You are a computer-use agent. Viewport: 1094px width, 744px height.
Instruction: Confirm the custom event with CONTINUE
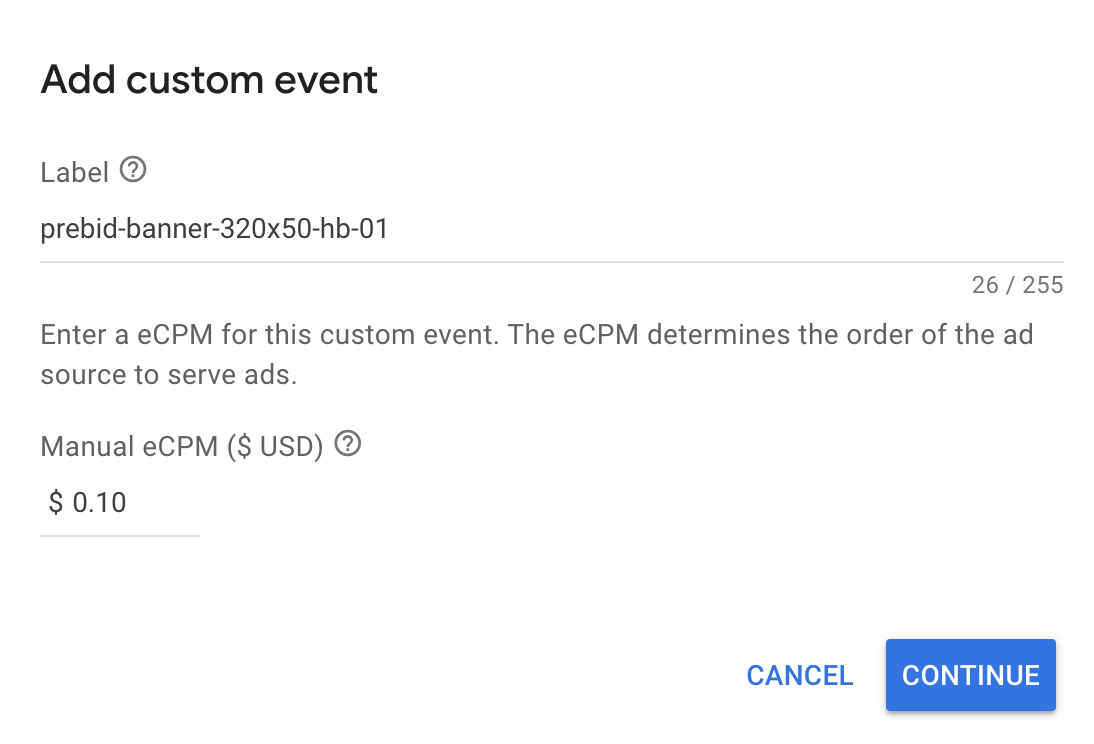969,675
